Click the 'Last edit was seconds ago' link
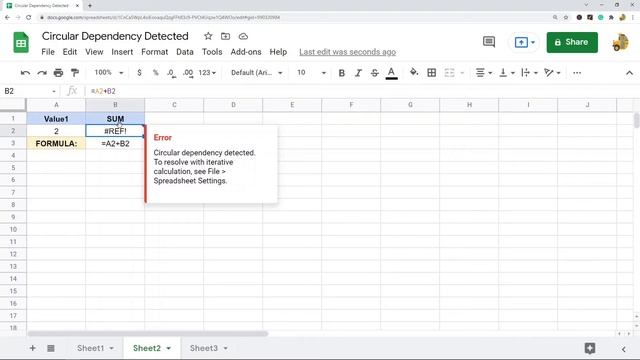Image resolution: width=640 pixels, height=360 pixels. tap(347, 52)
